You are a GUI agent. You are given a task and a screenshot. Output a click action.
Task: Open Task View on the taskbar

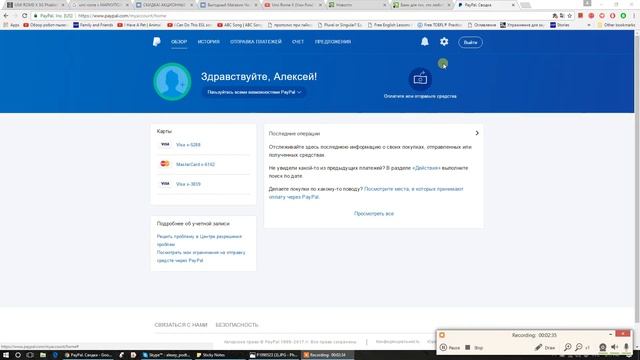30,355
